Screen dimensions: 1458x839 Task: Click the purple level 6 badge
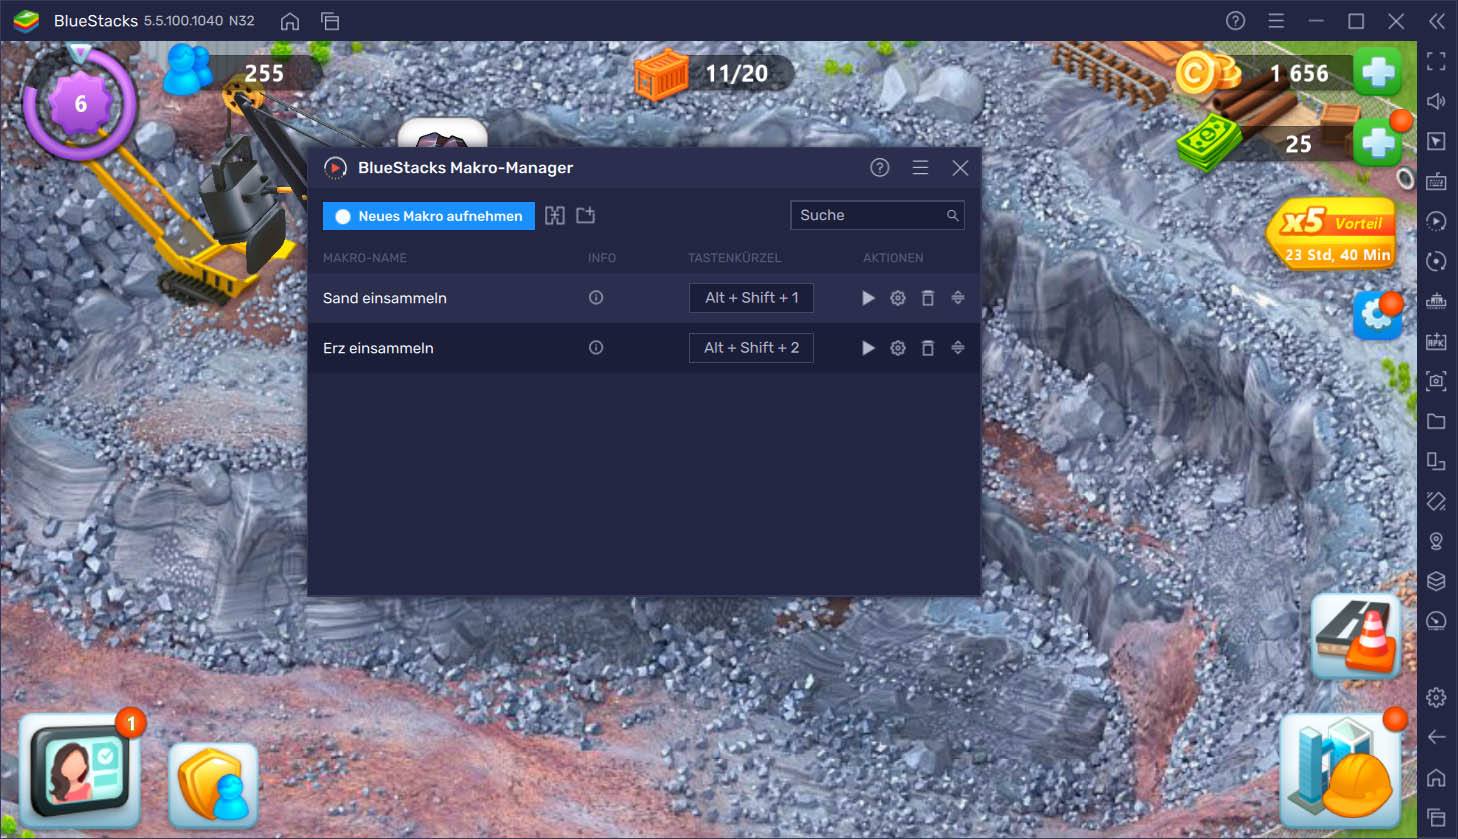point(80,103)
